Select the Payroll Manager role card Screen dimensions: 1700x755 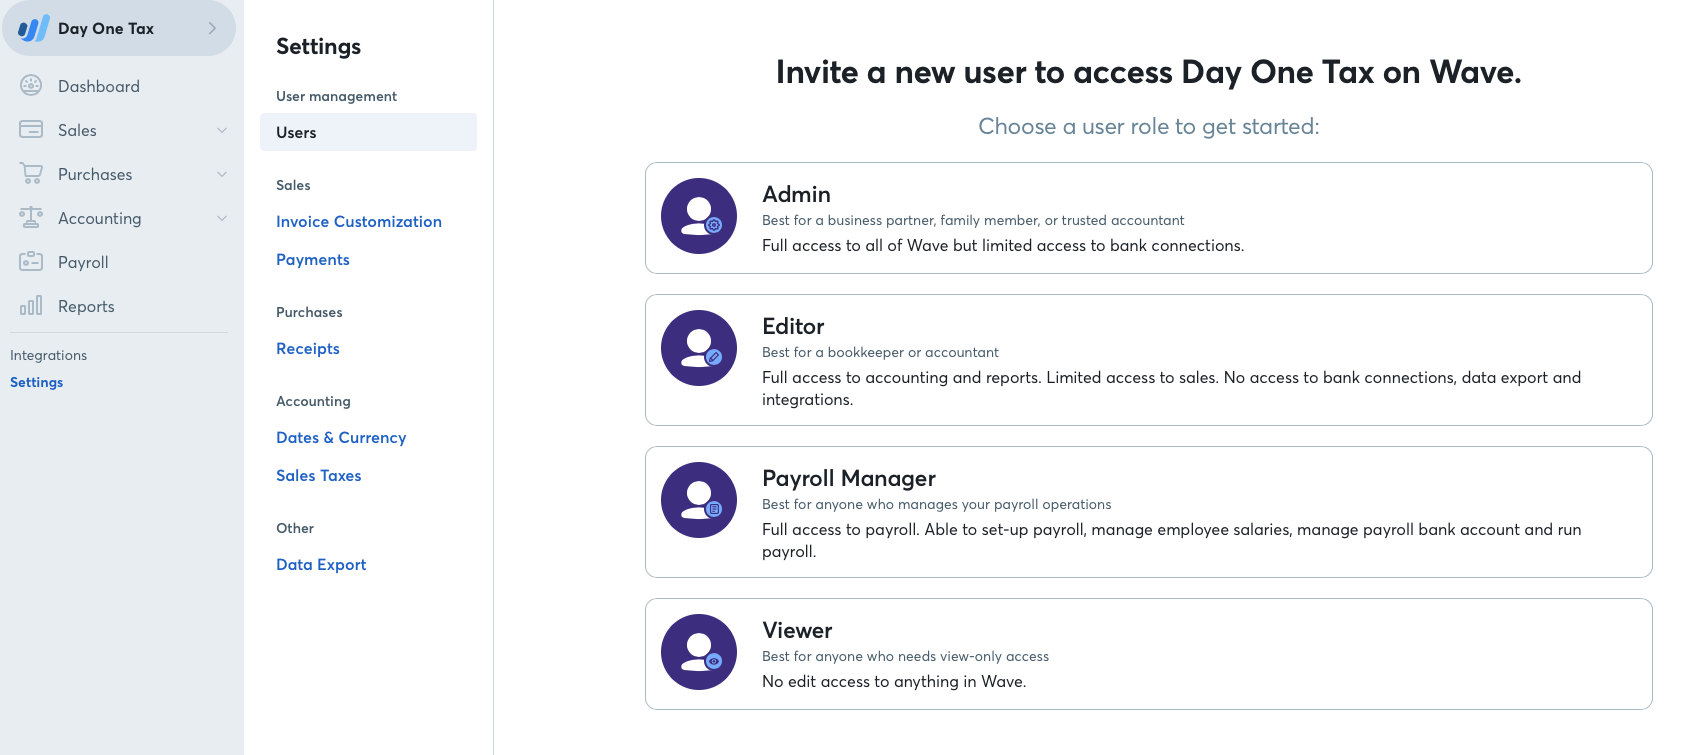[1148, 512]
